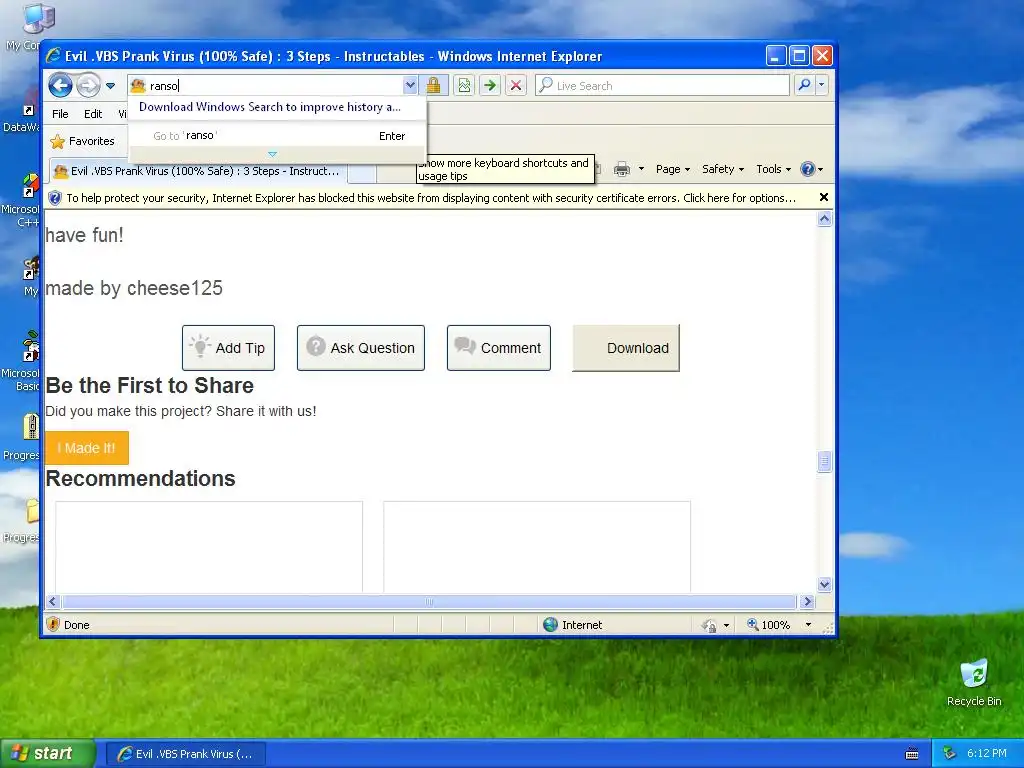Click the Print icon in command bar
The width and height of the screenshot is (1024, 768).
coord(622,169)
